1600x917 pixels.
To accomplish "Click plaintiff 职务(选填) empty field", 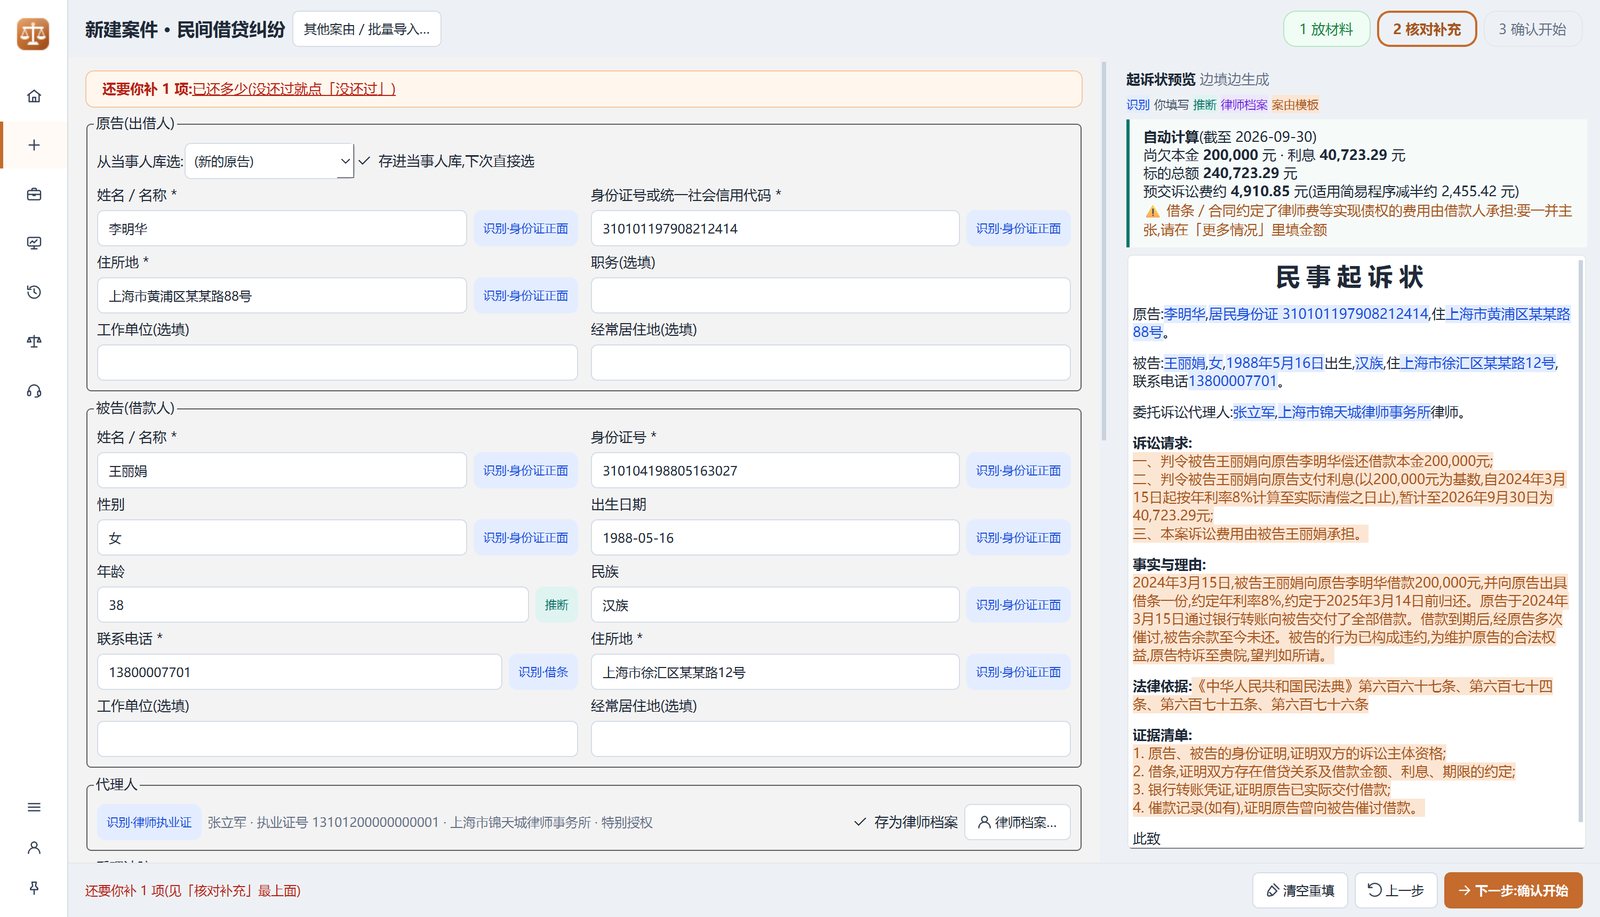I will click(x=830, y=295).
